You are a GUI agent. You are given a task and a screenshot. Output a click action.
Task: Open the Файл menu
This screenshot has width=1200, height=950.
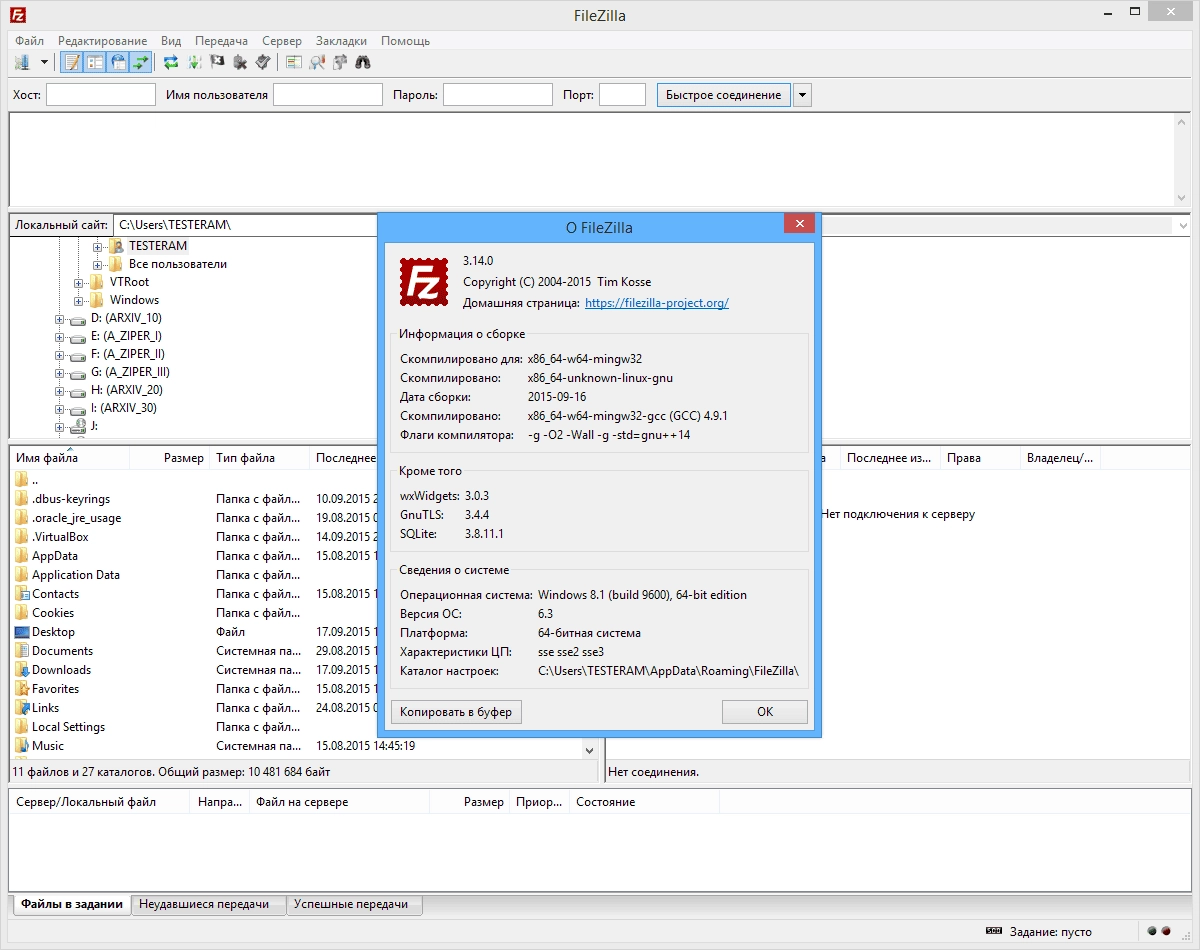pyautogui.click(x=30, y=41)
